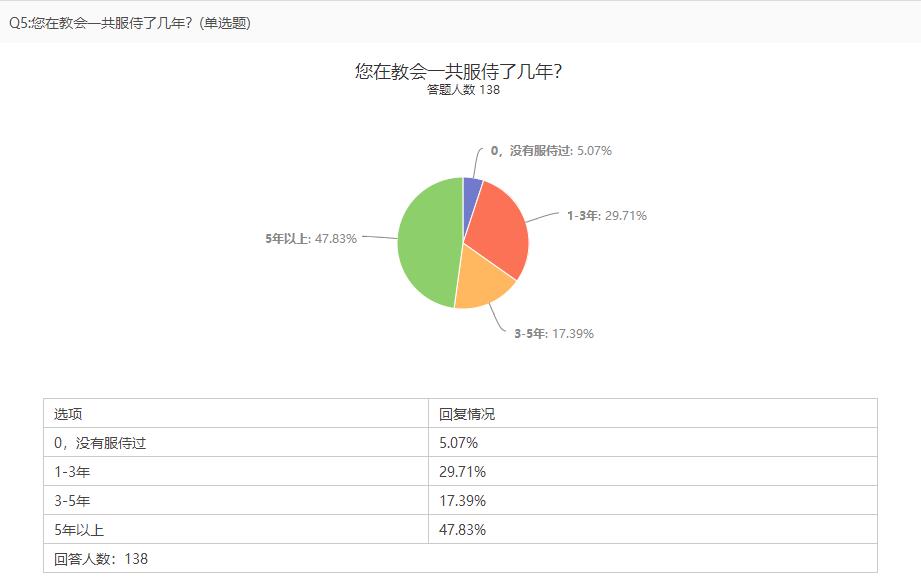This screenshot has height=580, width=921.
Task: Click the 5年以上 option cell in table
Action: coord(79,530)
